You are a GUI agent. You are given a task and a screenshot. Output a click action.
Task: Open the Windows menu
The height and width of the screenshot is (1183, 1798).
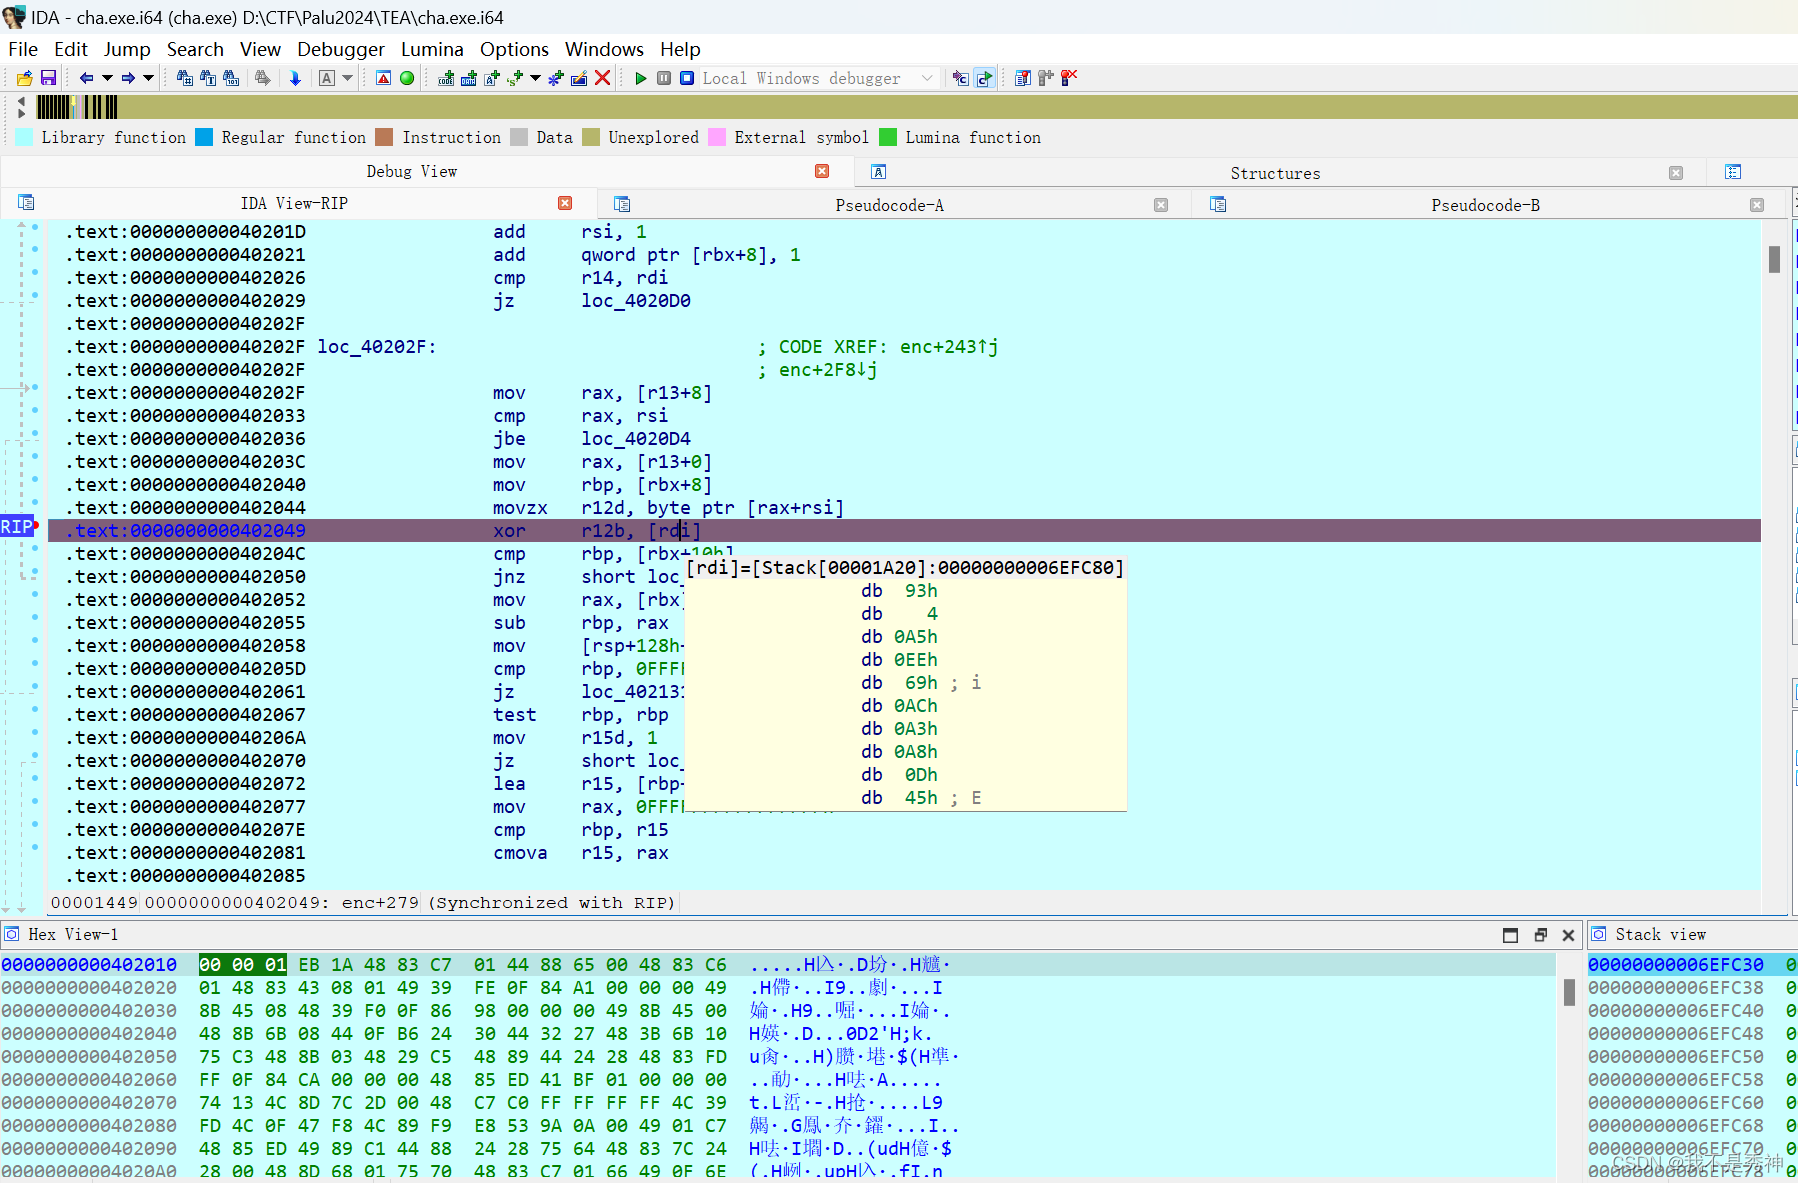tap(604, 49)
